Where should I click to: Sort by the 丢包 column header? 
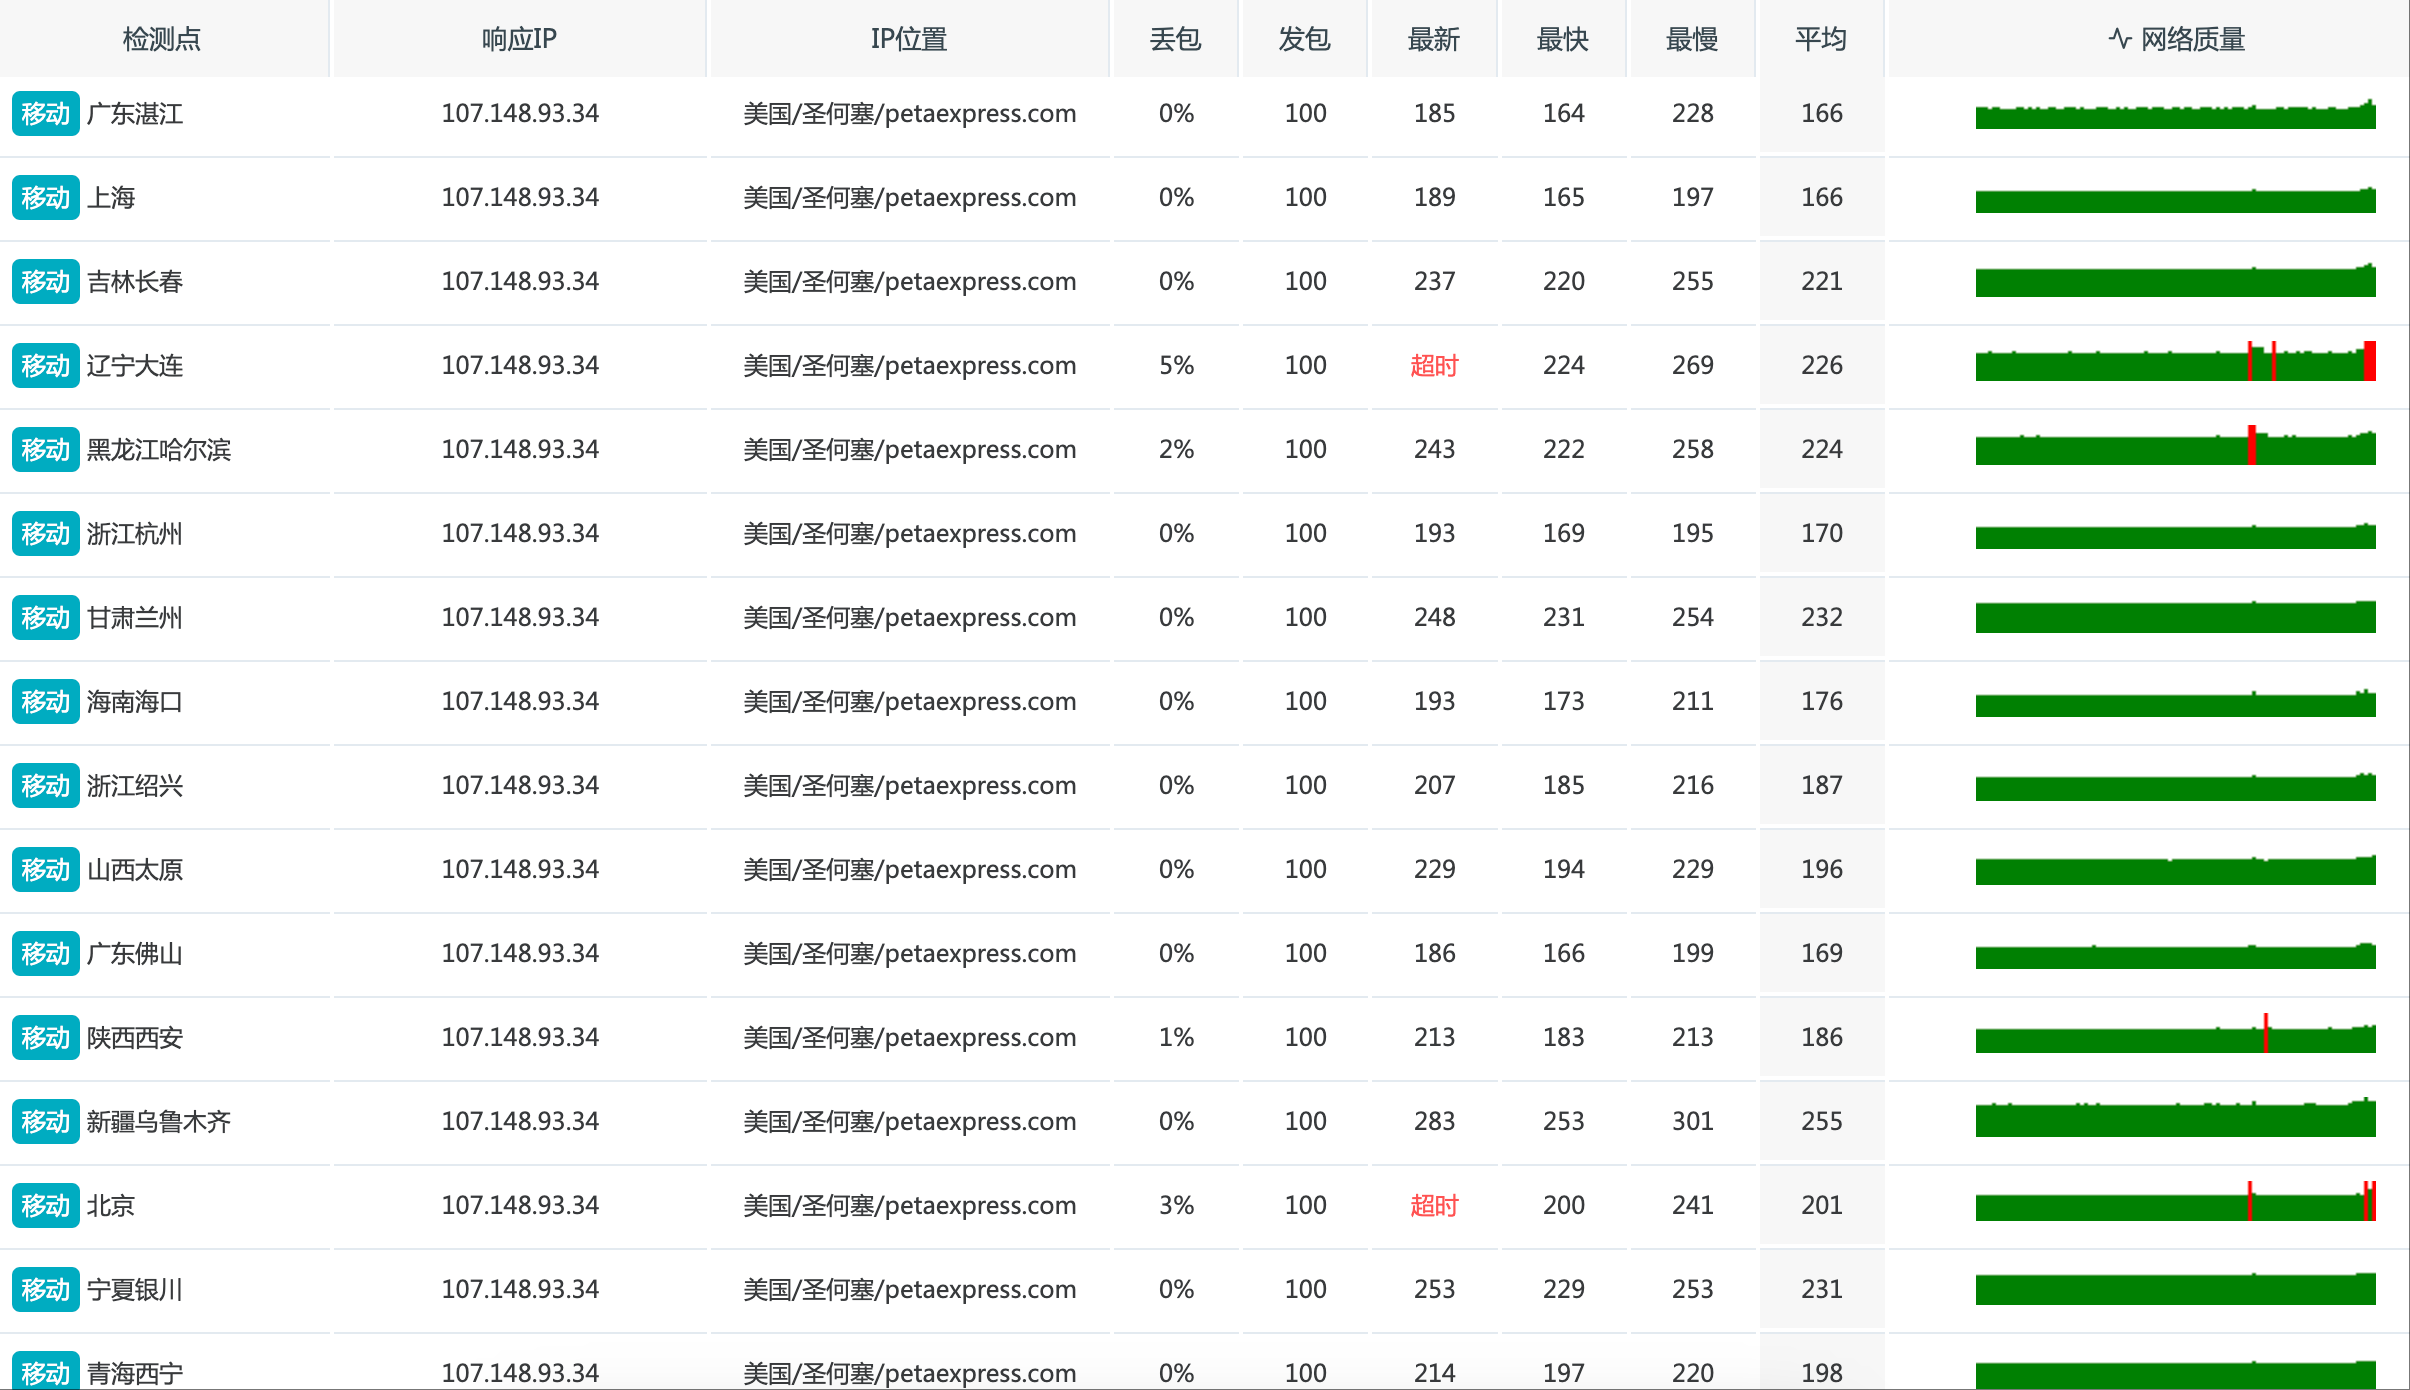[x=1175, y=39]
